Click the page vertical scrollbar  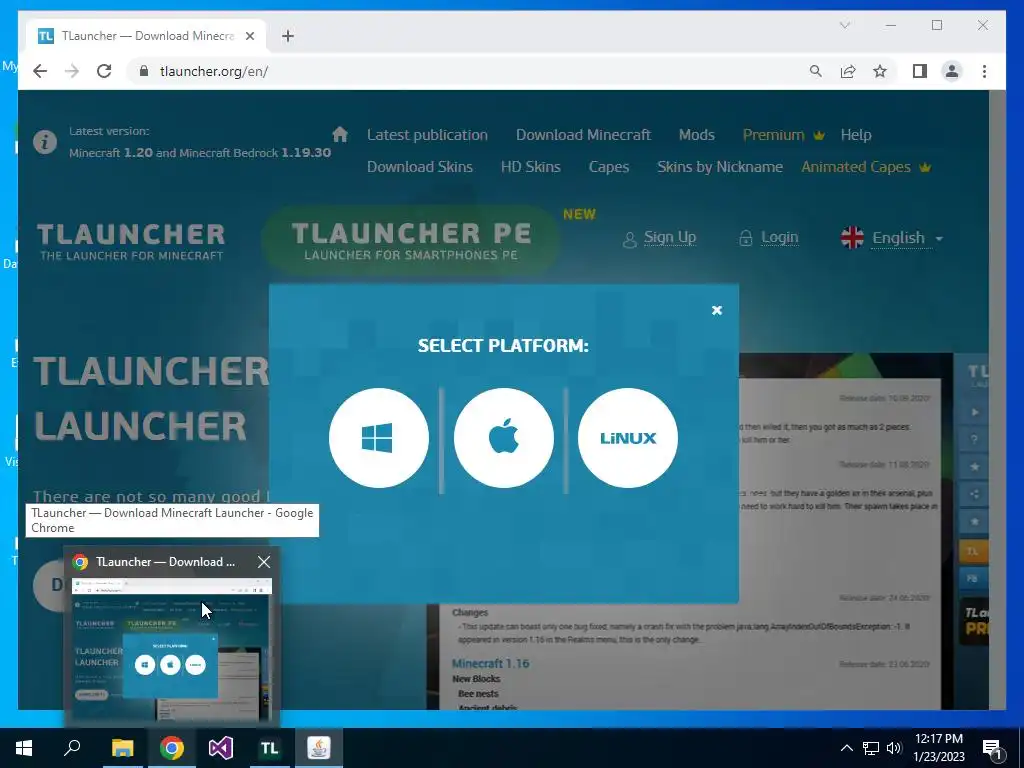click(x=997, y=400)
